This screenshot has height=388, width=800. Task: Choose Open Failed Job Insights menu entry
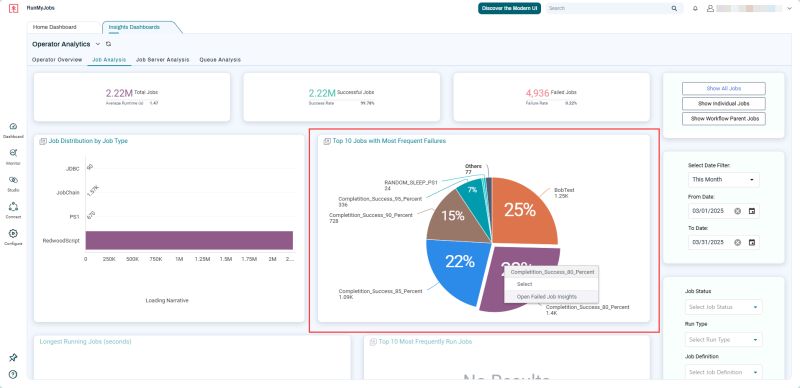point(546,297)
